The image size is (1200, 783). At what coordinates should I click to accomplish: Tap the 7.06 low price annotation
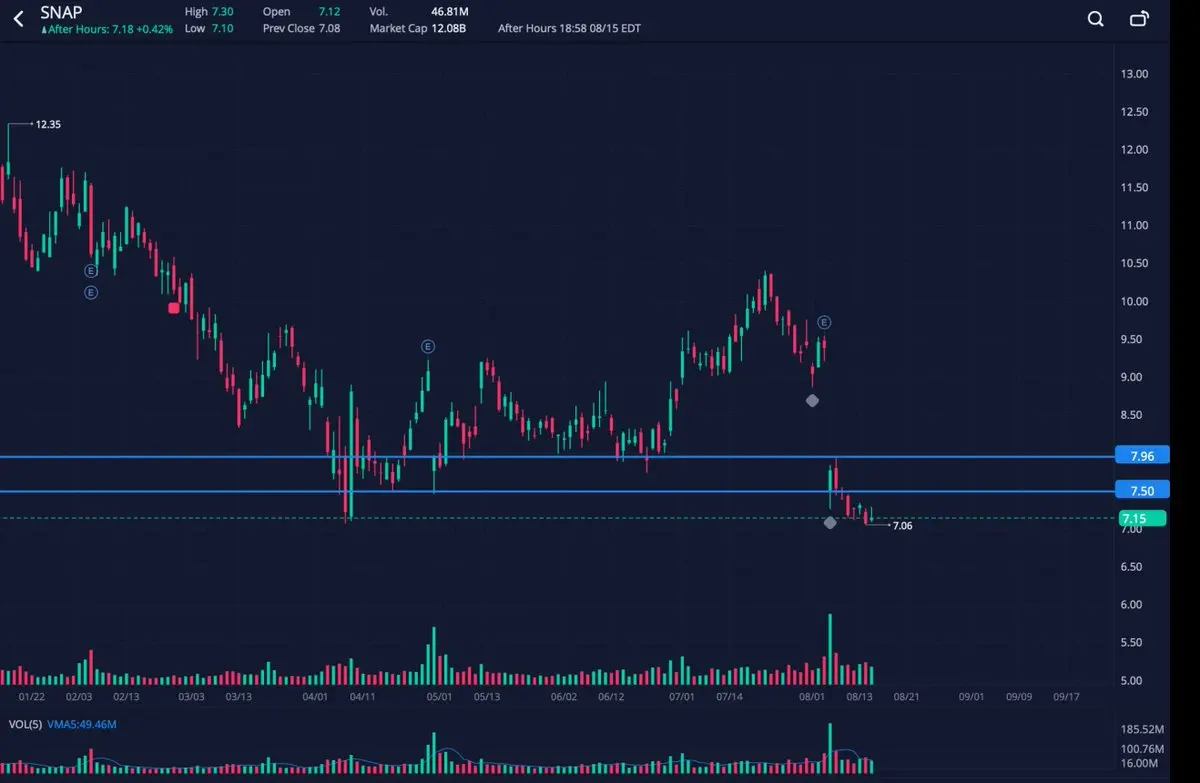tap(902, 525)
